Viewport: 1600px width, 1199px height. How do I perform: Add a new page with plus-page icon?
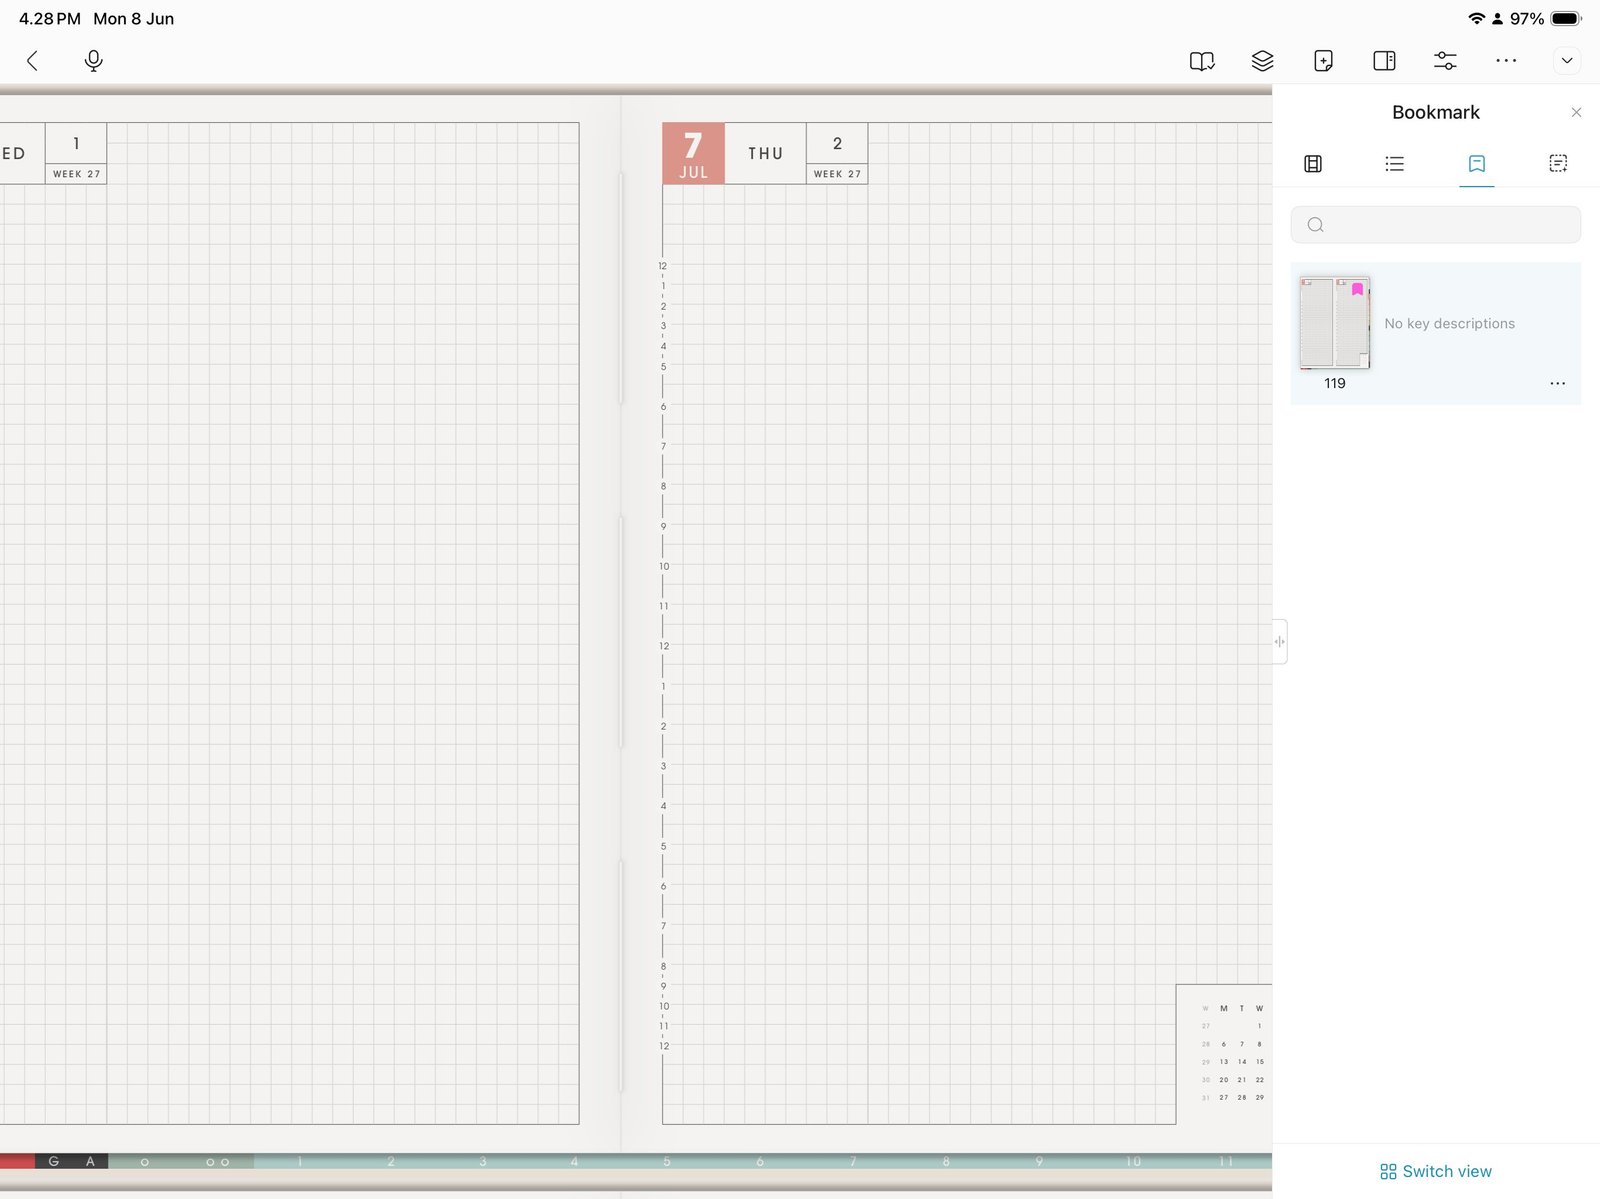tap(1323, 61)
